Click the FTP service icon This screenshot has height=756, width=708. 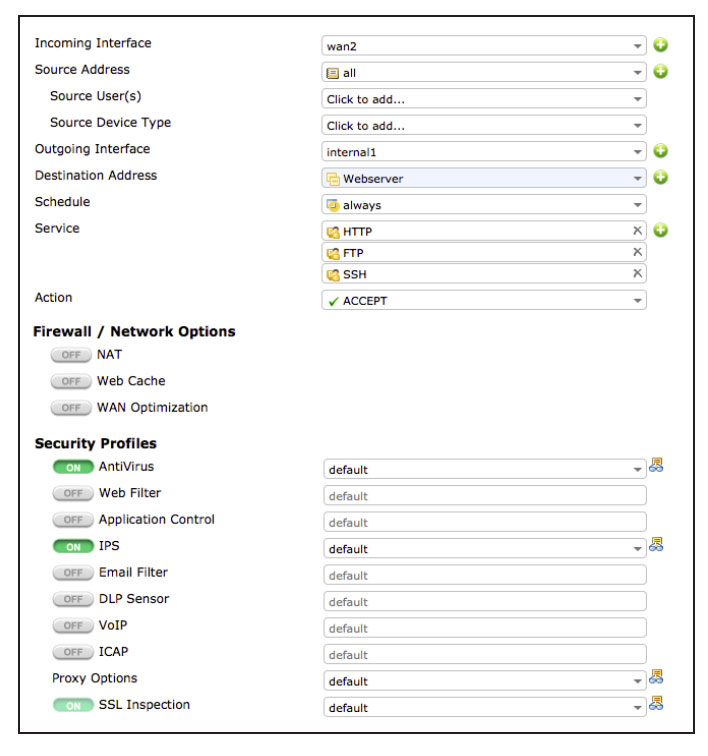point(333,253)
